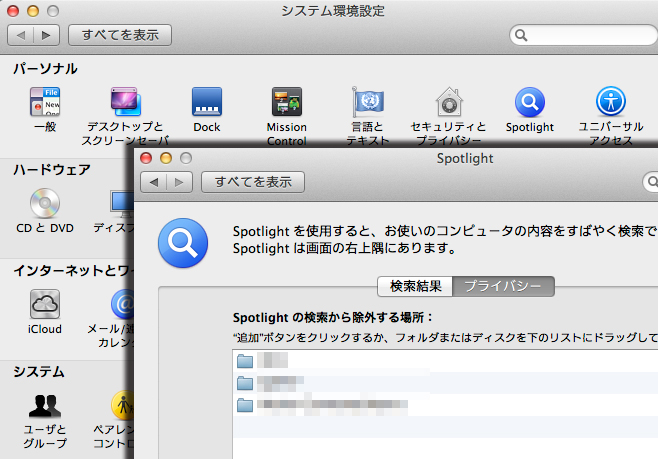Click the ハードウェア section heading
Screen dimensions: 658x459
(52, 170)
